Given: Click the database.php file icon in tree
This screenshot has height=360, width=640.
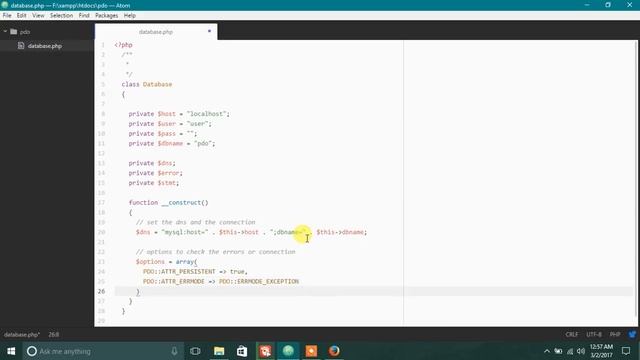Looking at the screenshot, I should click(x=21, y=46).
